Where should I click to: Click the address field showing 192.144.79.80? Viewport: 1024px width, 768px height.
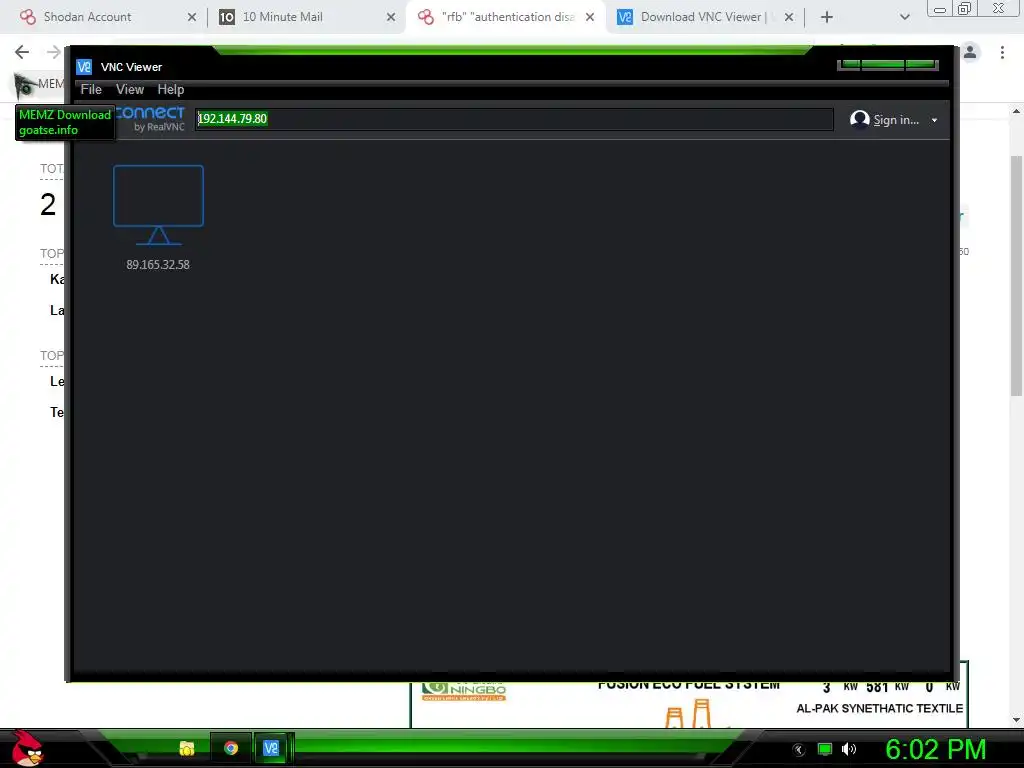click(514, 119)
